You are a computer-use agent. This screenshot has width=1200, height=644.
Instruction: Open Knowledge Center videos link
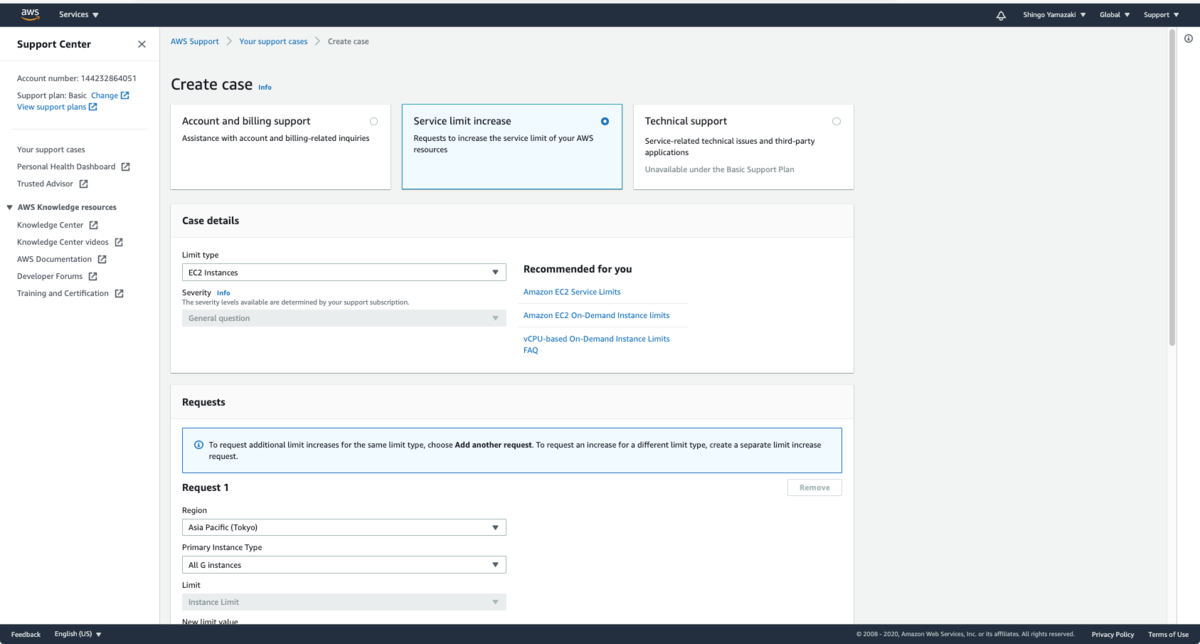click(63, 242)
